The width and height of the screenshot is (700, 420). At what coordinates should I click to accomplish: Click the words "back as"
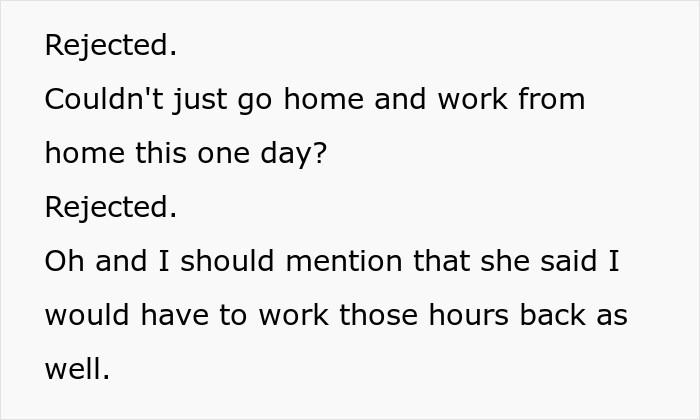(x=574, y=315)
